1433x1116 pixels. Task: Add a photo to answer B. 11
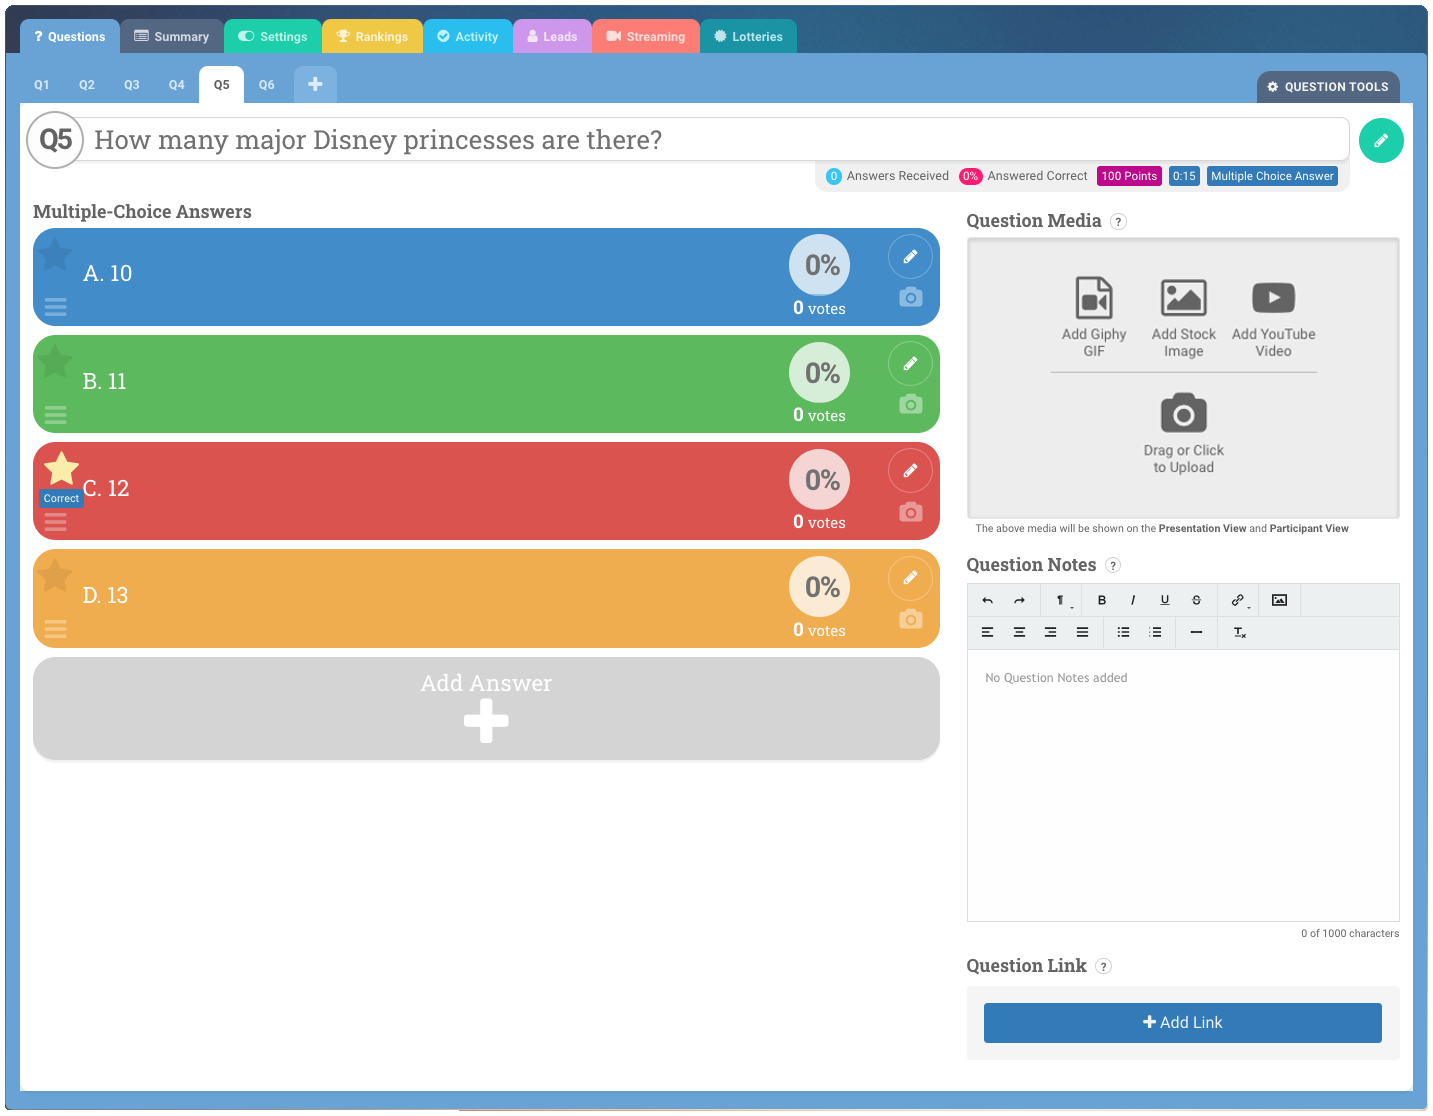coord(910,404)
